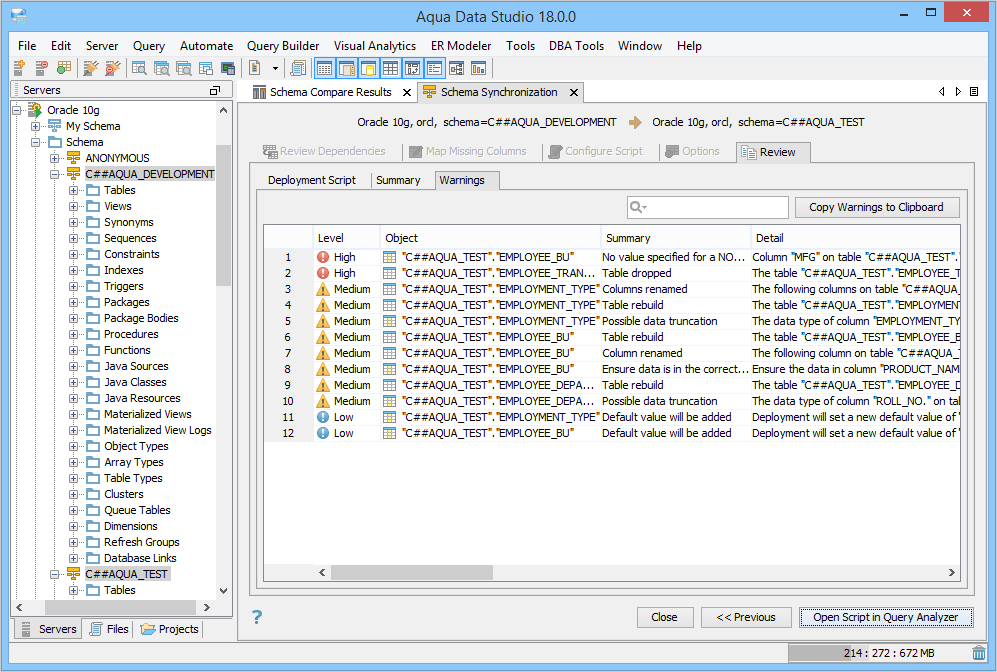Toggle the window-with-arrows toolbar button
997x672 pixels.
tap(413, 68)
